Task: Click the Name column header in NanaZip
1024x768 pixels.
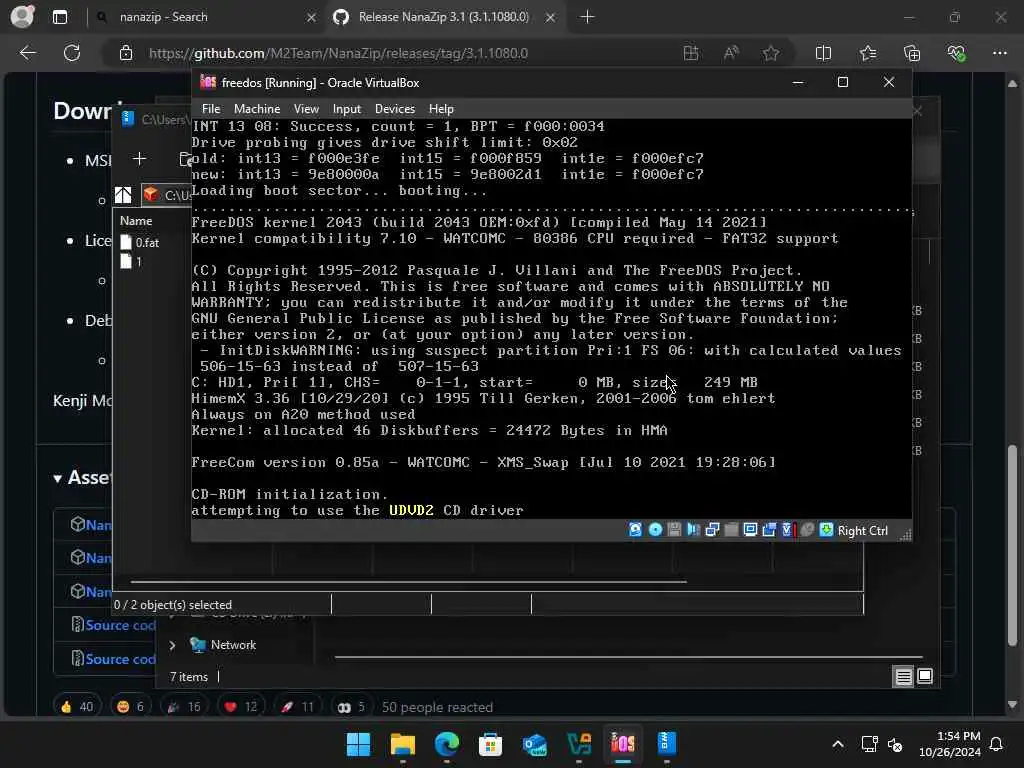Action: point(136,221)
